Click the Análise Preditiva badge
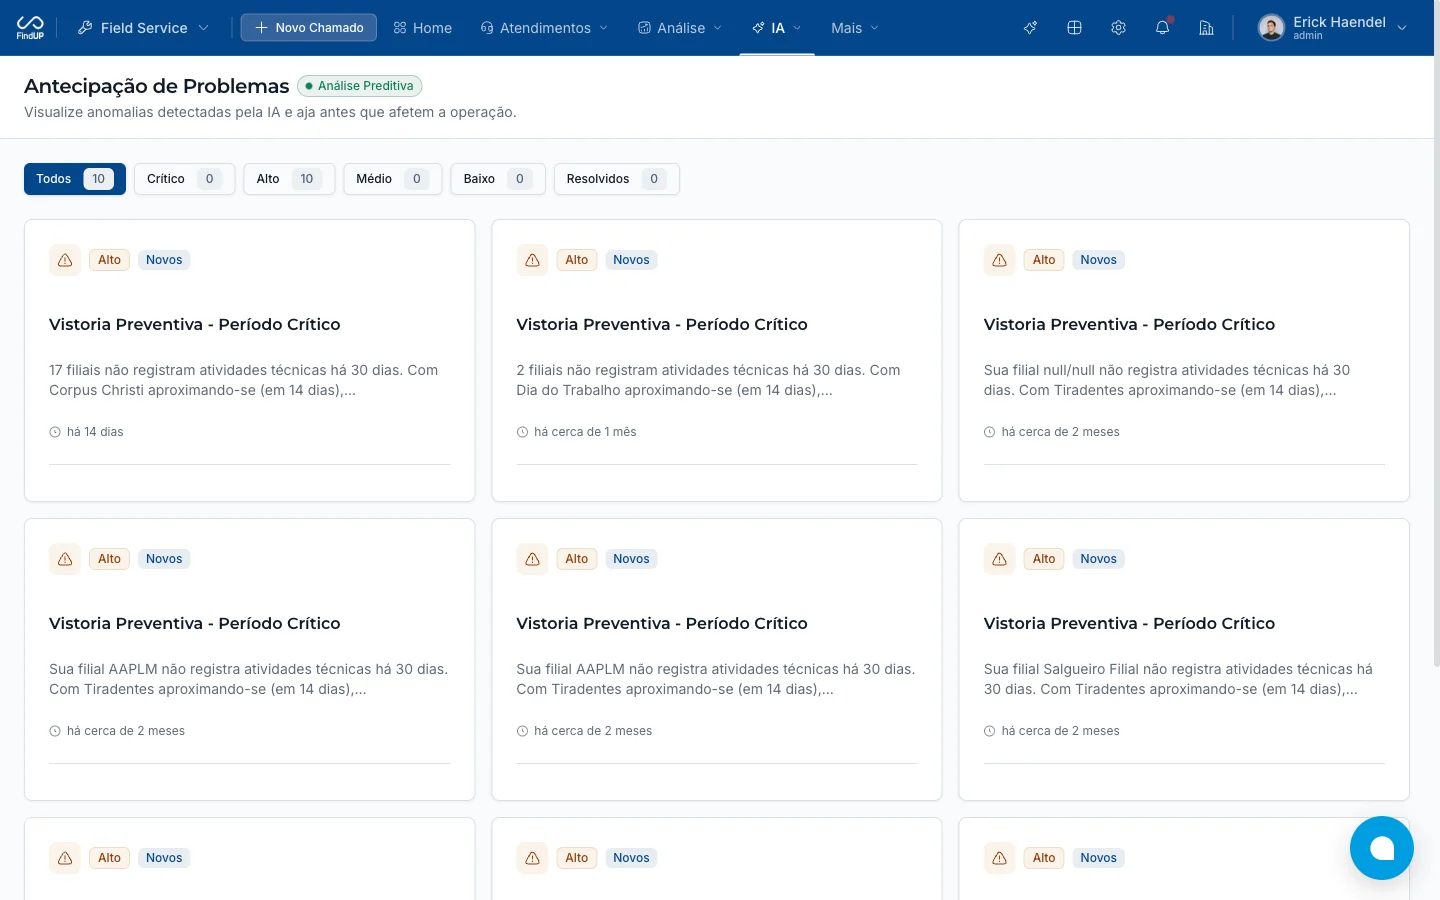 pos(360,86)
